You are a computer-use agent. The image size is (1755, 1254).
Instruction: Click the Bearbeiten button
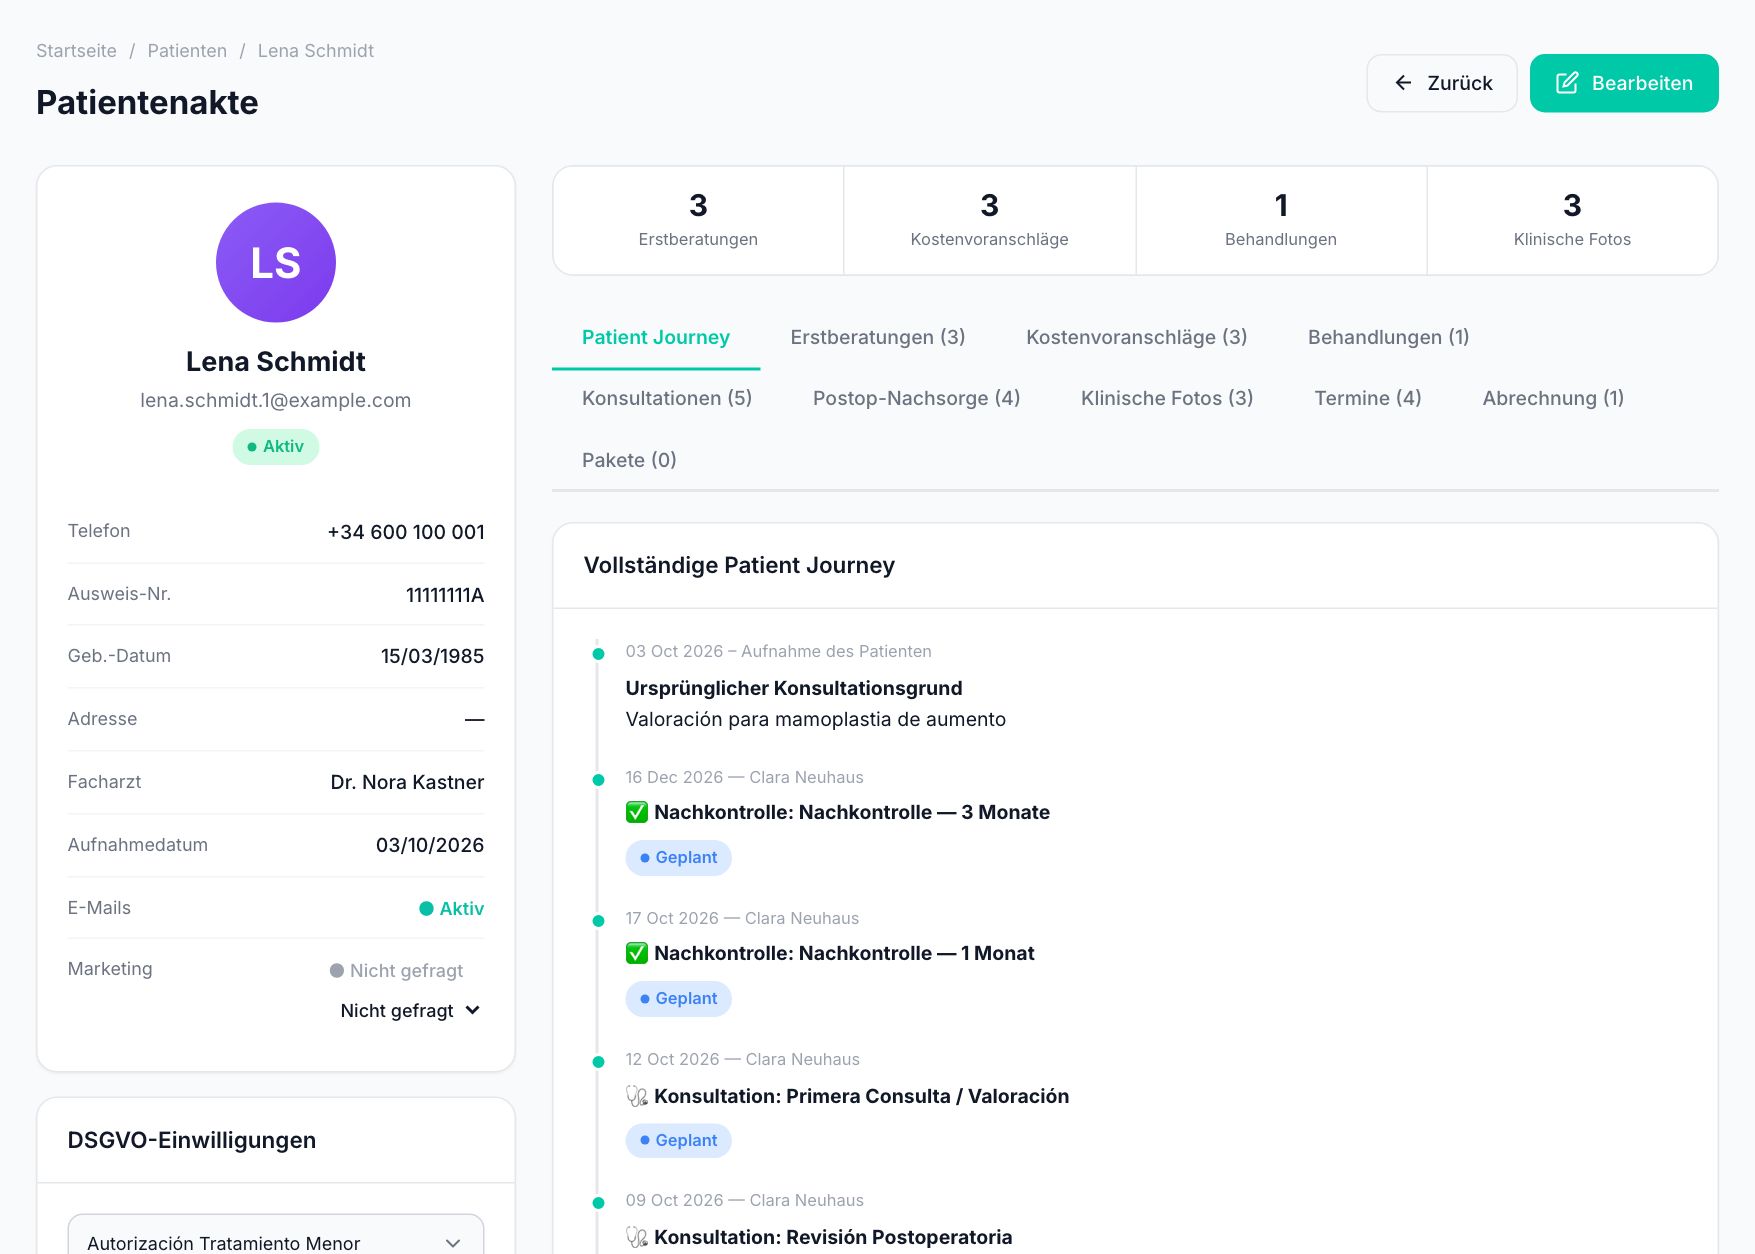pos(1624,83)
